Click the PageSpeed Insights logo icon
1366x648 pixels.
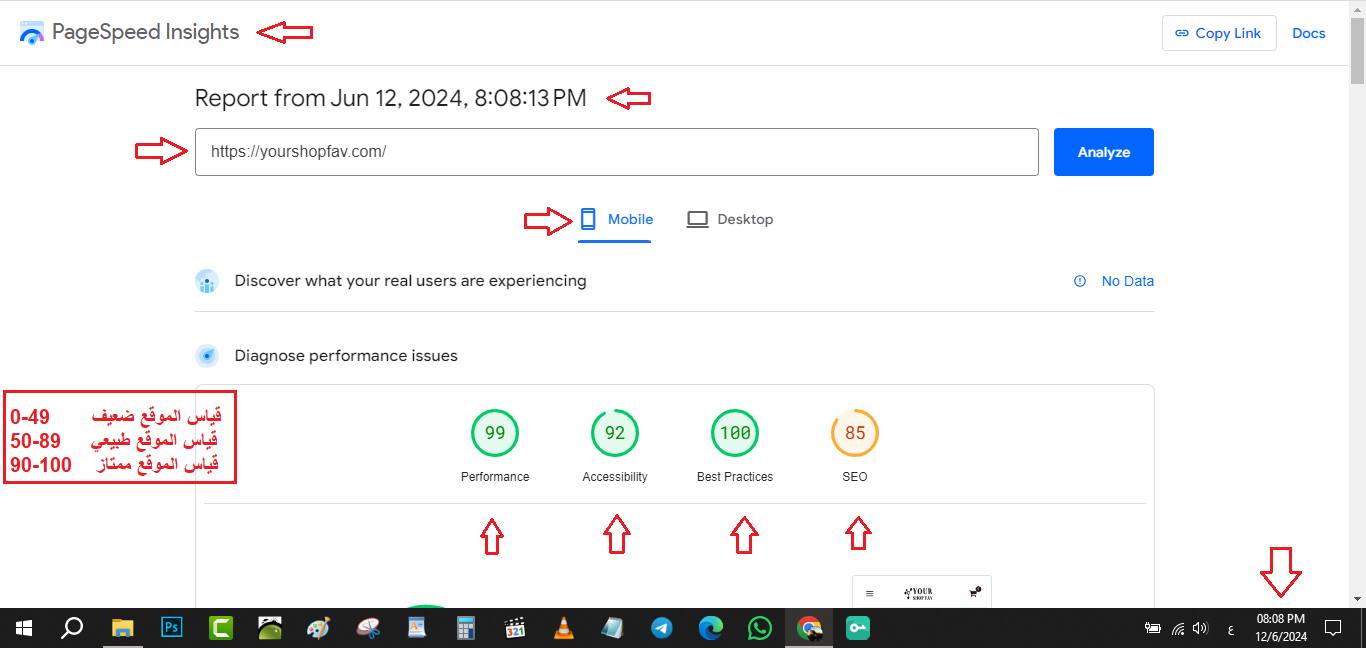[32, 33]
